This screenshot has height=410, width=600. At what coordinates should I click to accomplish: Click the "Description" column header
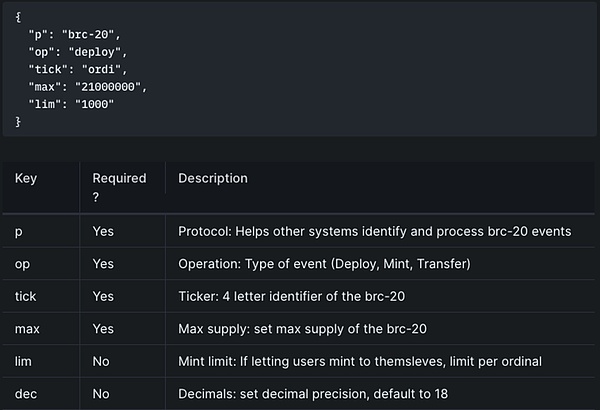click(213, 178)
